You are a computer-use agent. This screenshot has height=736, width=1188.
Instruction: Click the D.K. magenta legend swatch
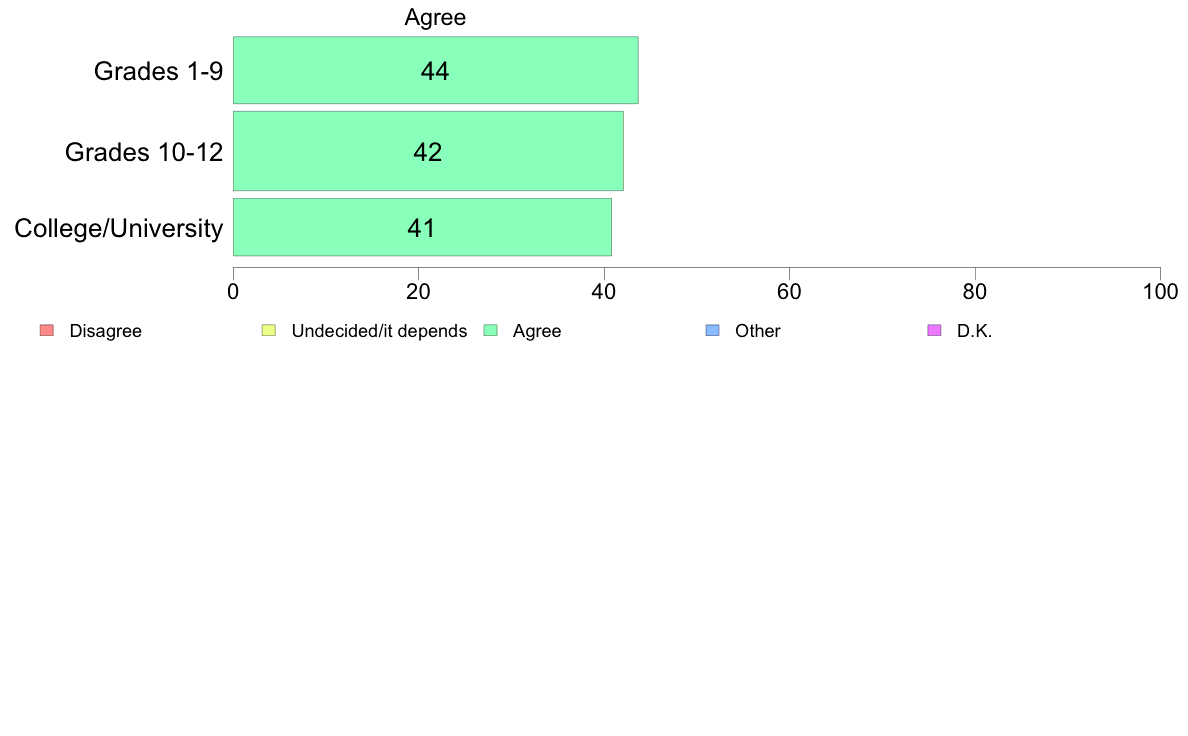click(934, 330)
